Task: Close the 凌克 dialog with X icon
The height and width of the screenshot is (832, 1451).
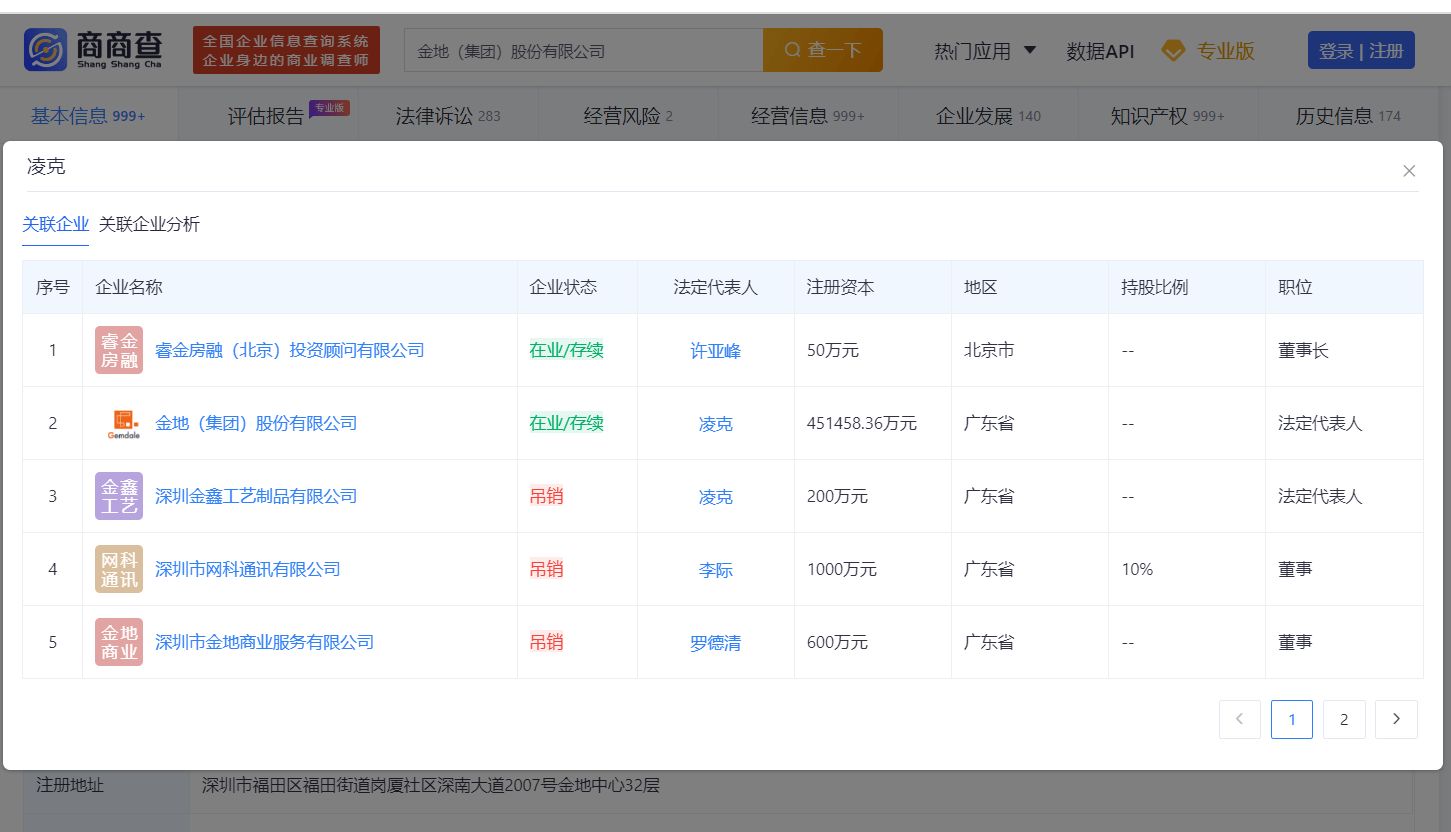Action: (x=1409, y=171)
